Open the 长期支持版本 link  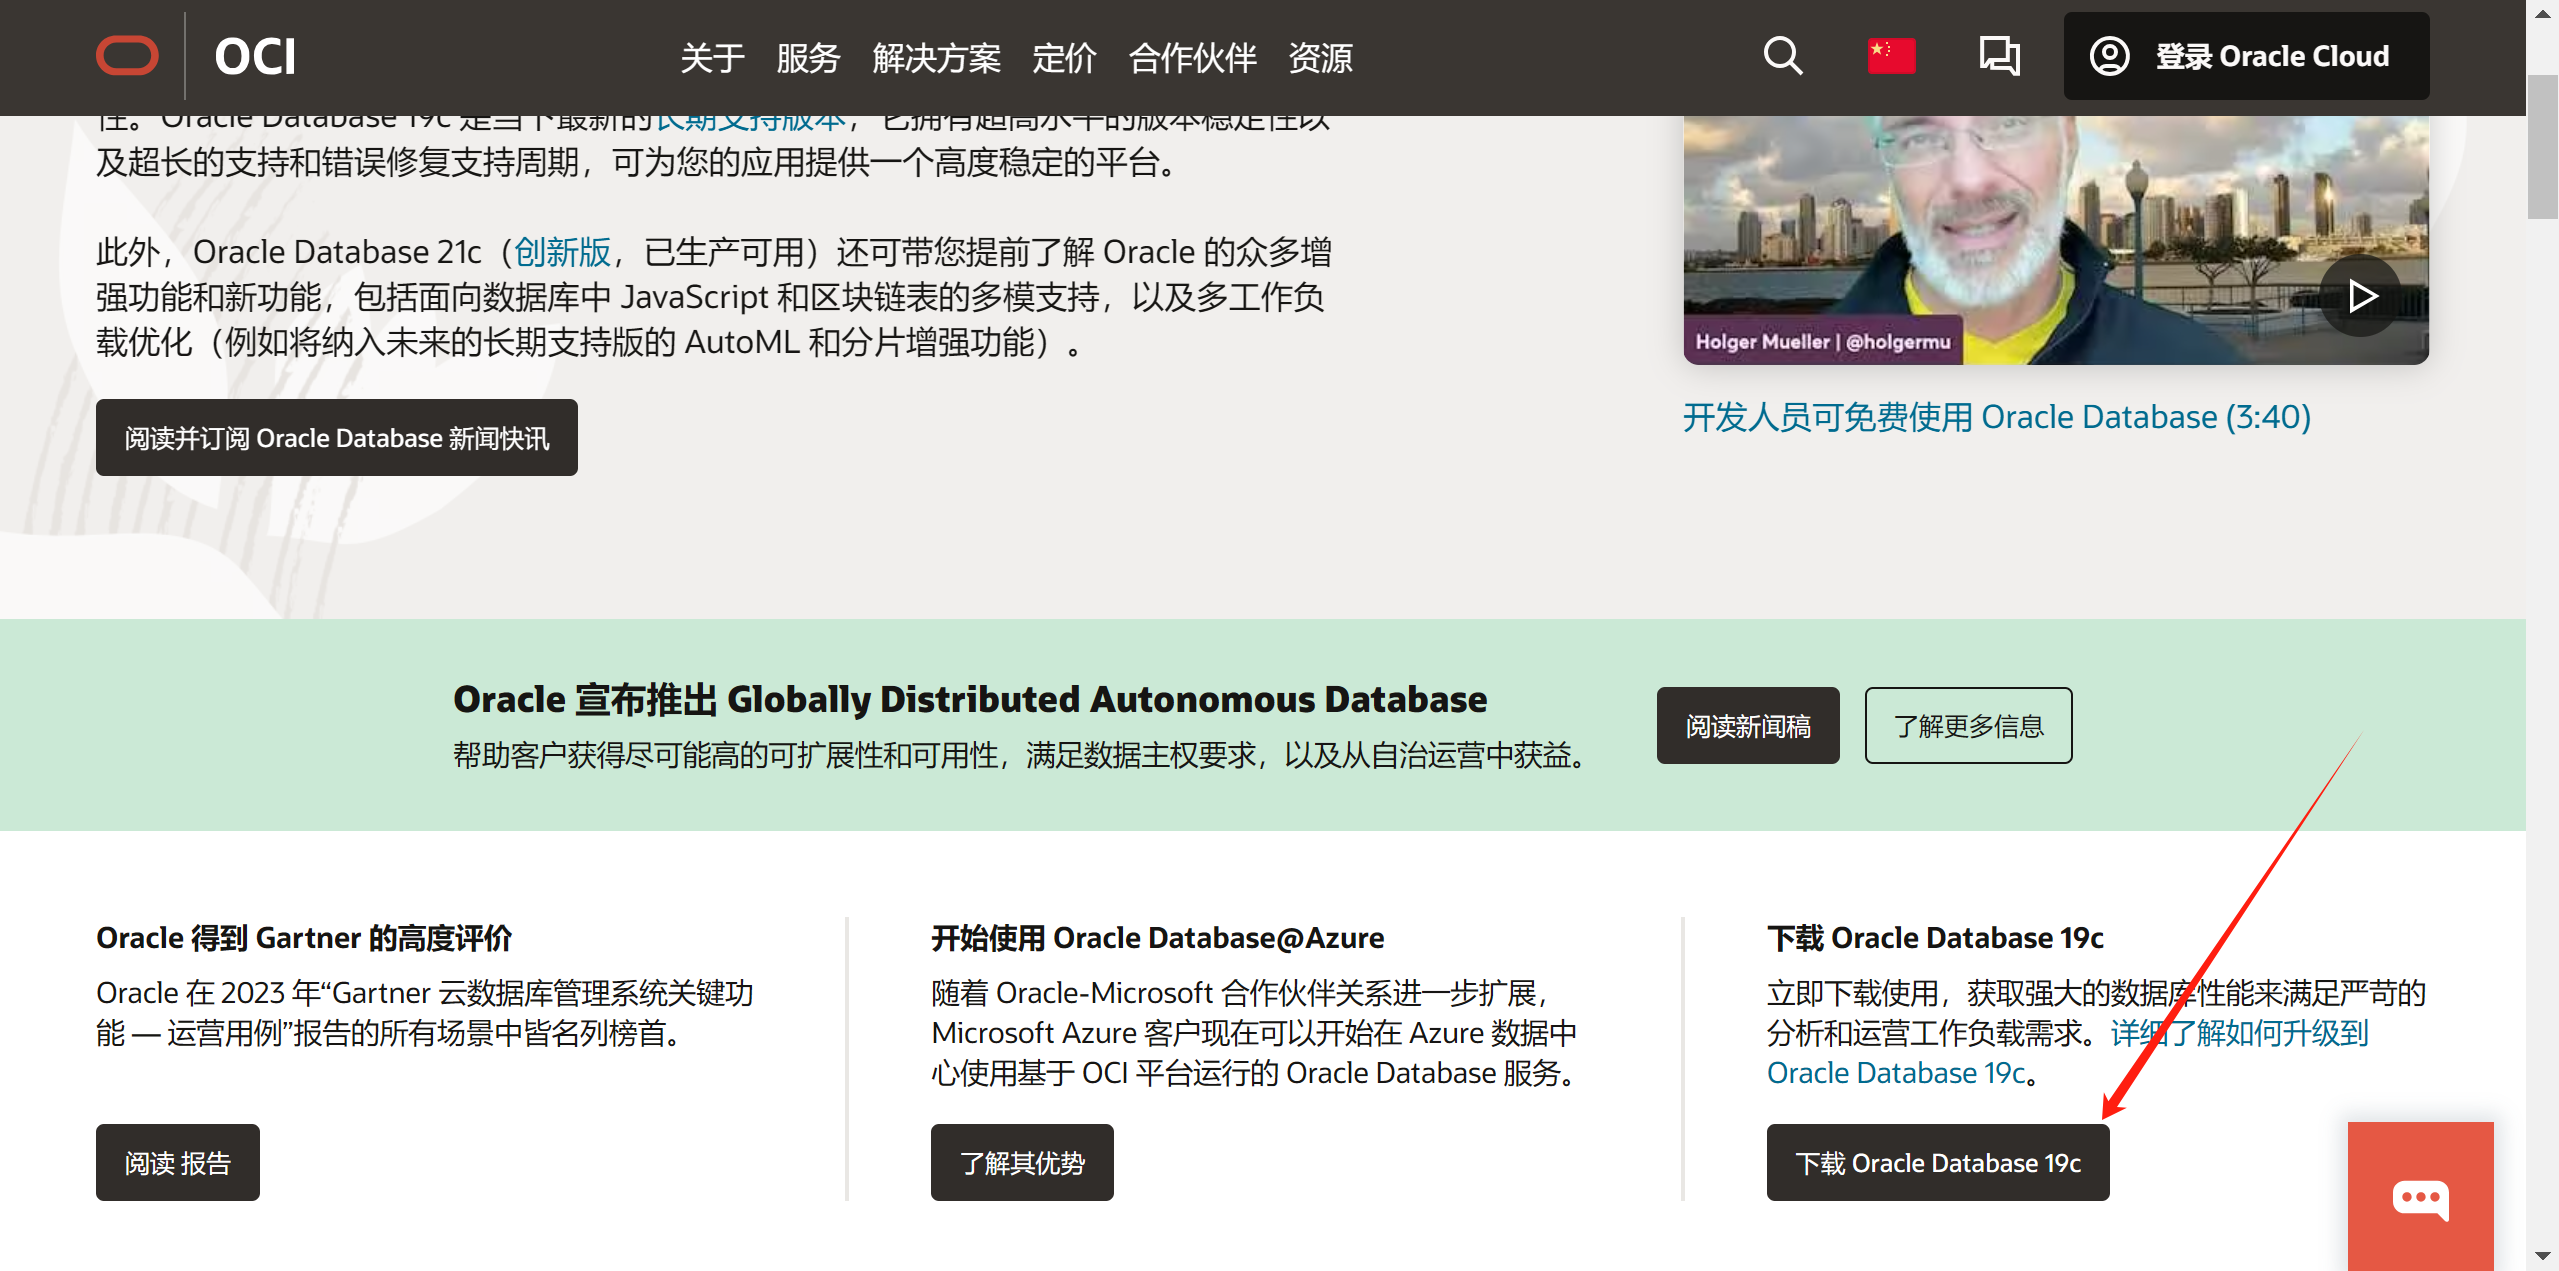pos(750,124)
